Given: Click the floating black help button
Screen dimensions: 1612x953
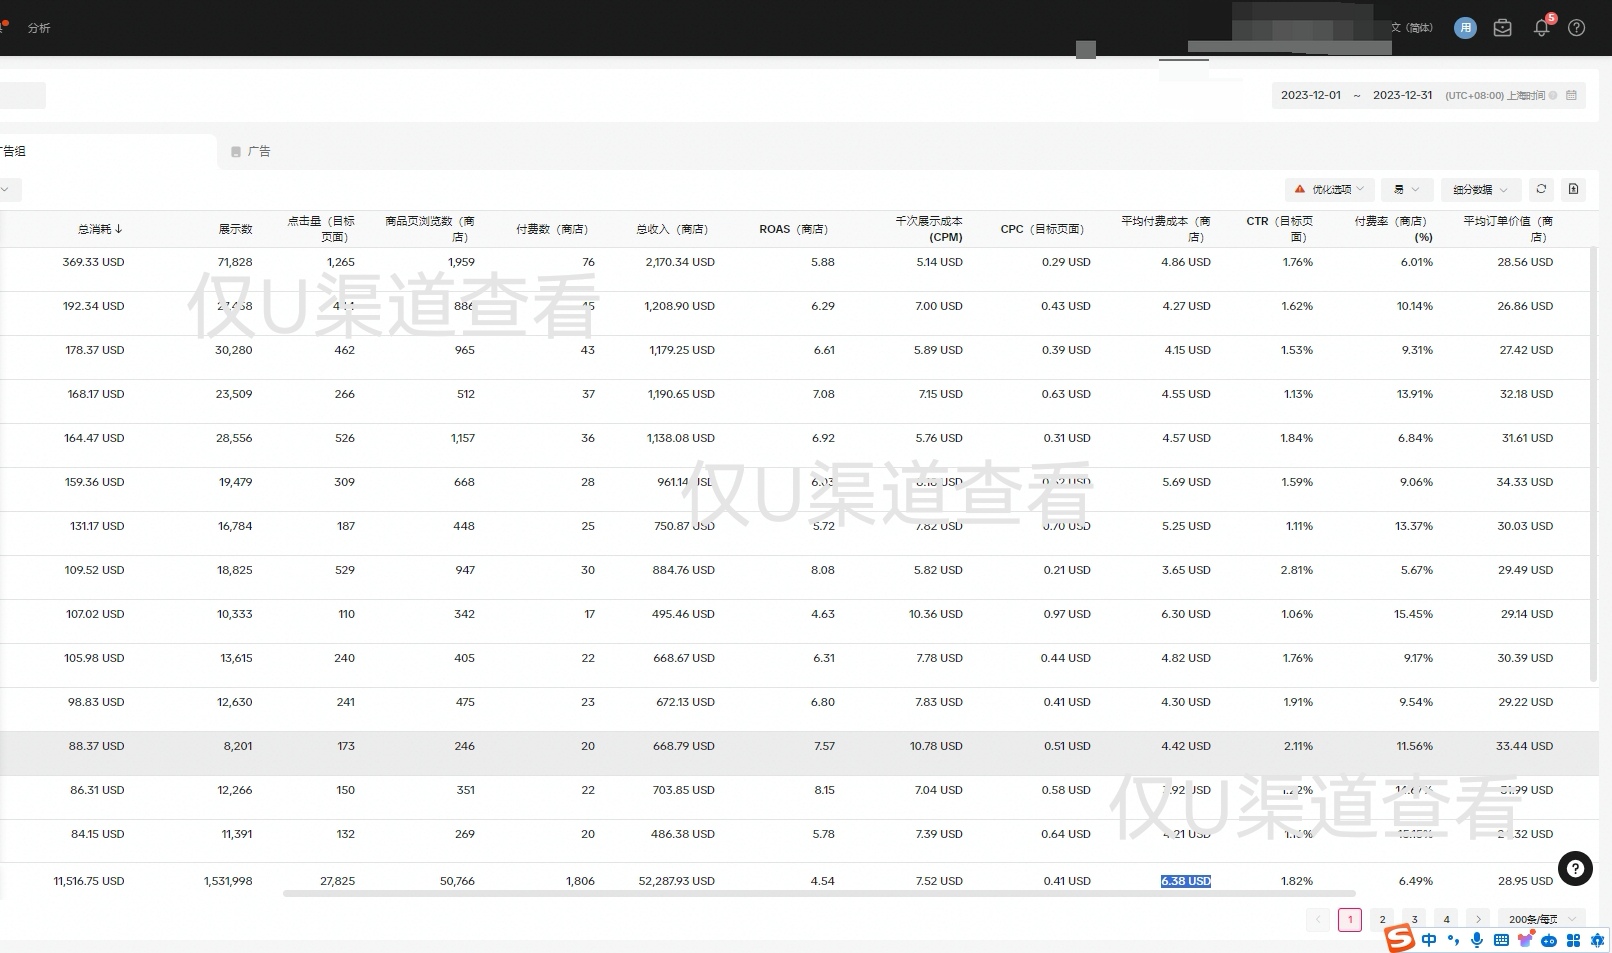Looking at the screenshot, I should pyautogui.click(x=1574, y=868).
